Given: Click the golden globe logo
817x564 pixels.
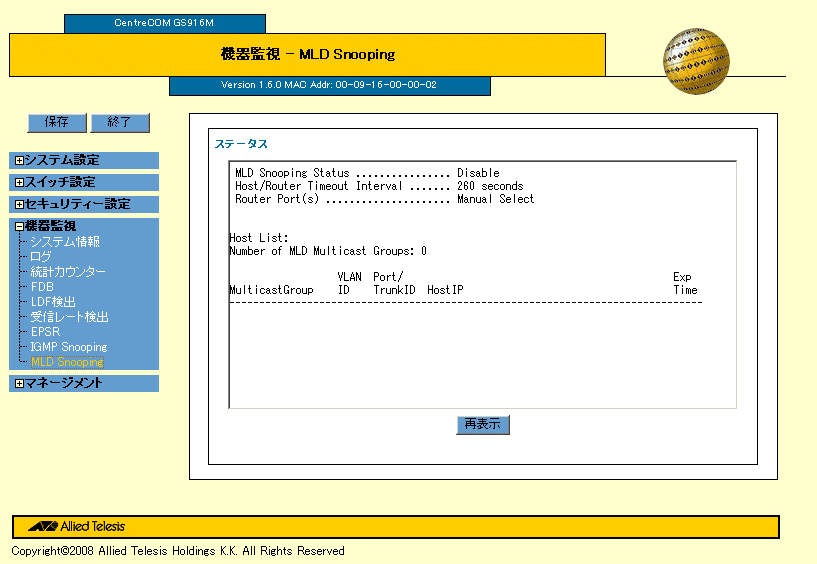Looking at the screenshot, I should [x=696, y=61].
